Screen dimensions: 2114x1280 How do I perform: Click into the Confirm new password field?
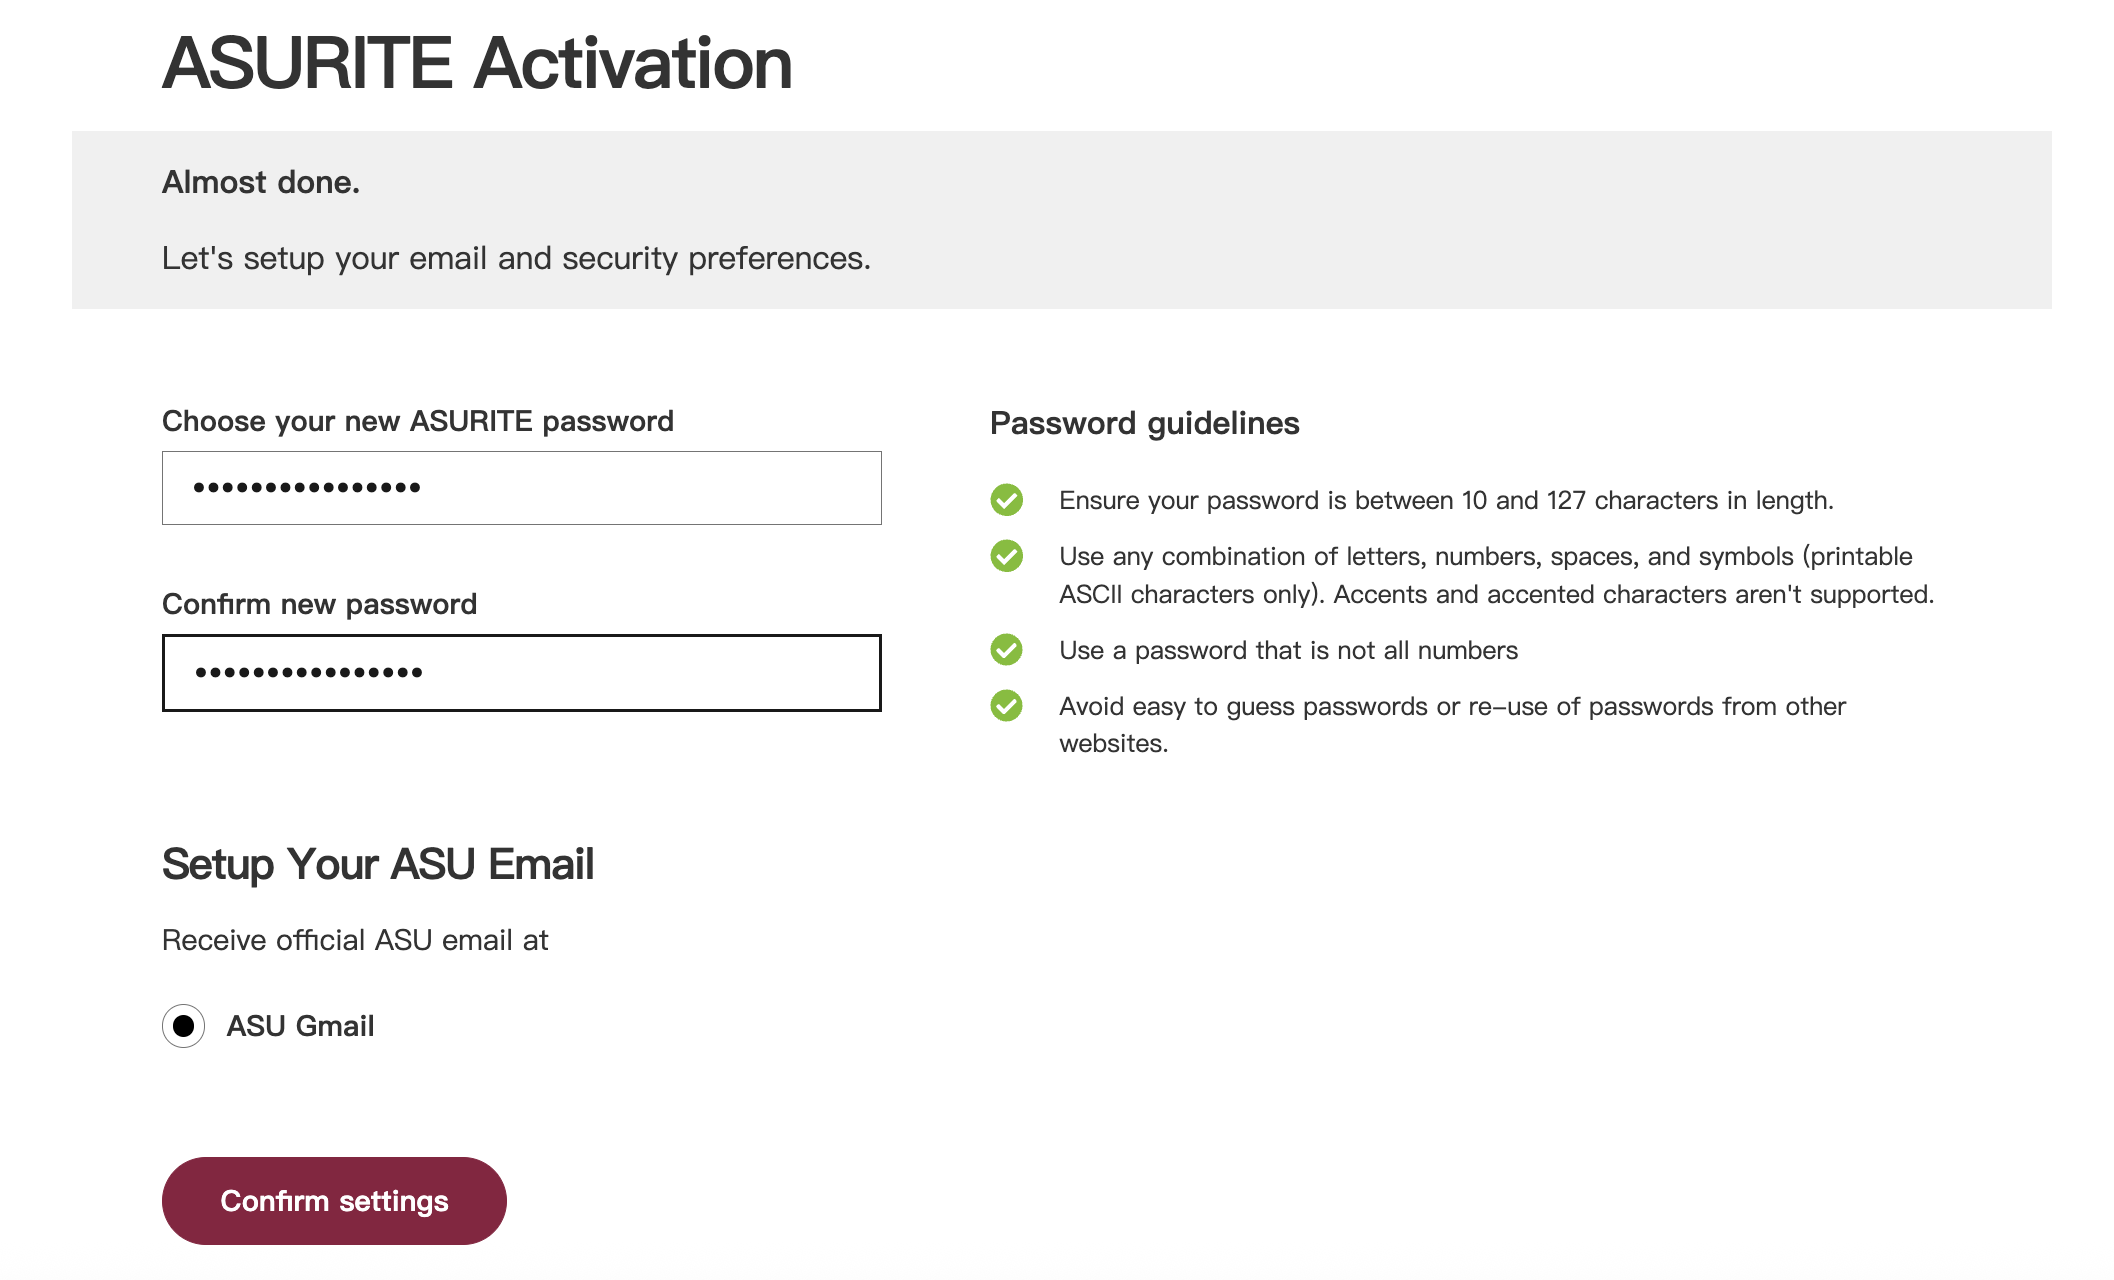[521, 673]
